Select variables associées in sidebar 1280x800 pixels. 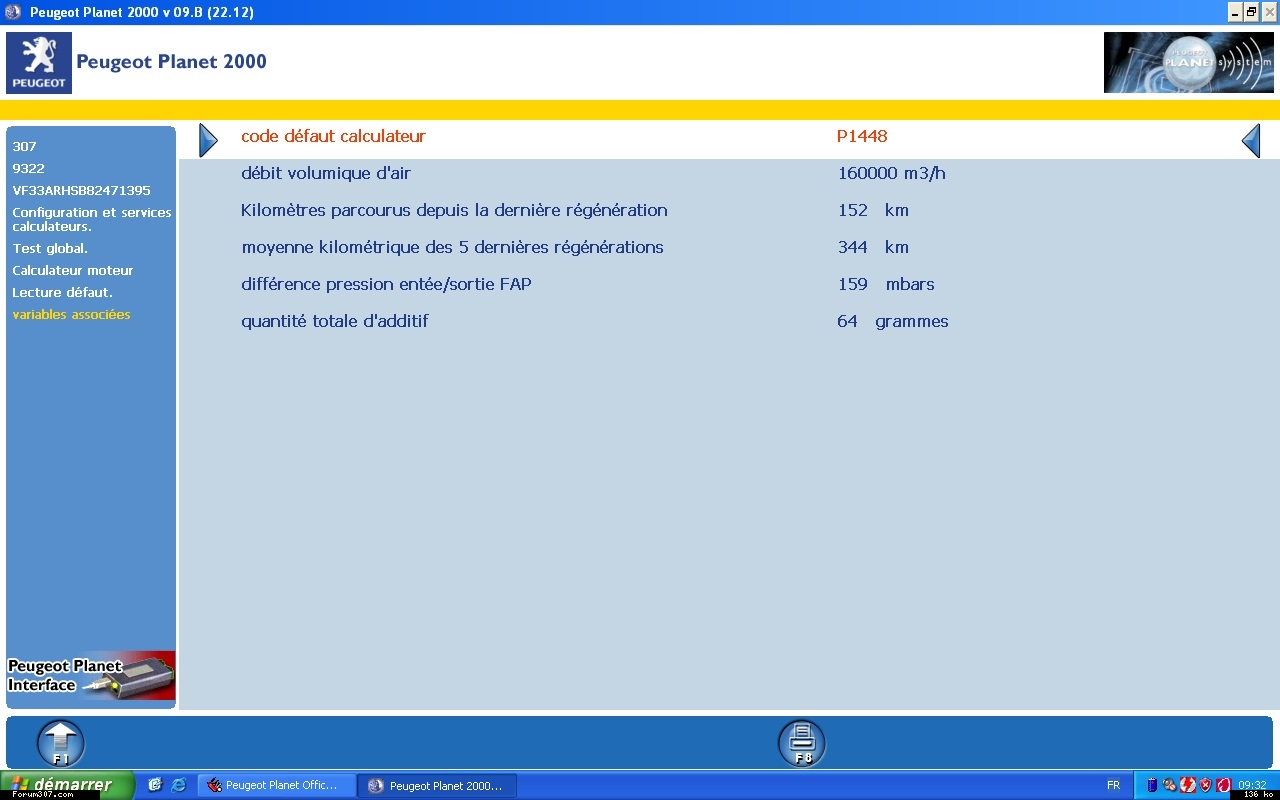pyautogui.click(x=71, y=314)
